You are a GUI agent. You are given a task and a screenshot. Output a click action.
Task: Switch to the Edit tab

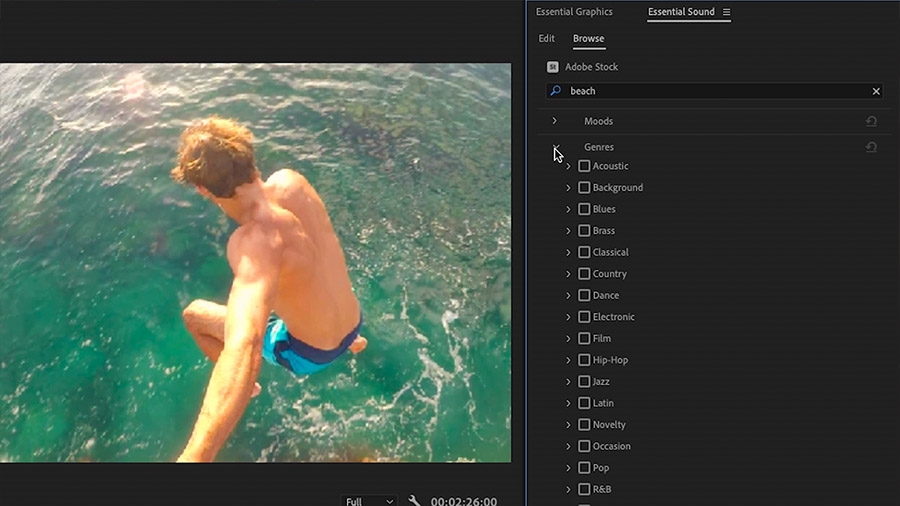(546, 38)
